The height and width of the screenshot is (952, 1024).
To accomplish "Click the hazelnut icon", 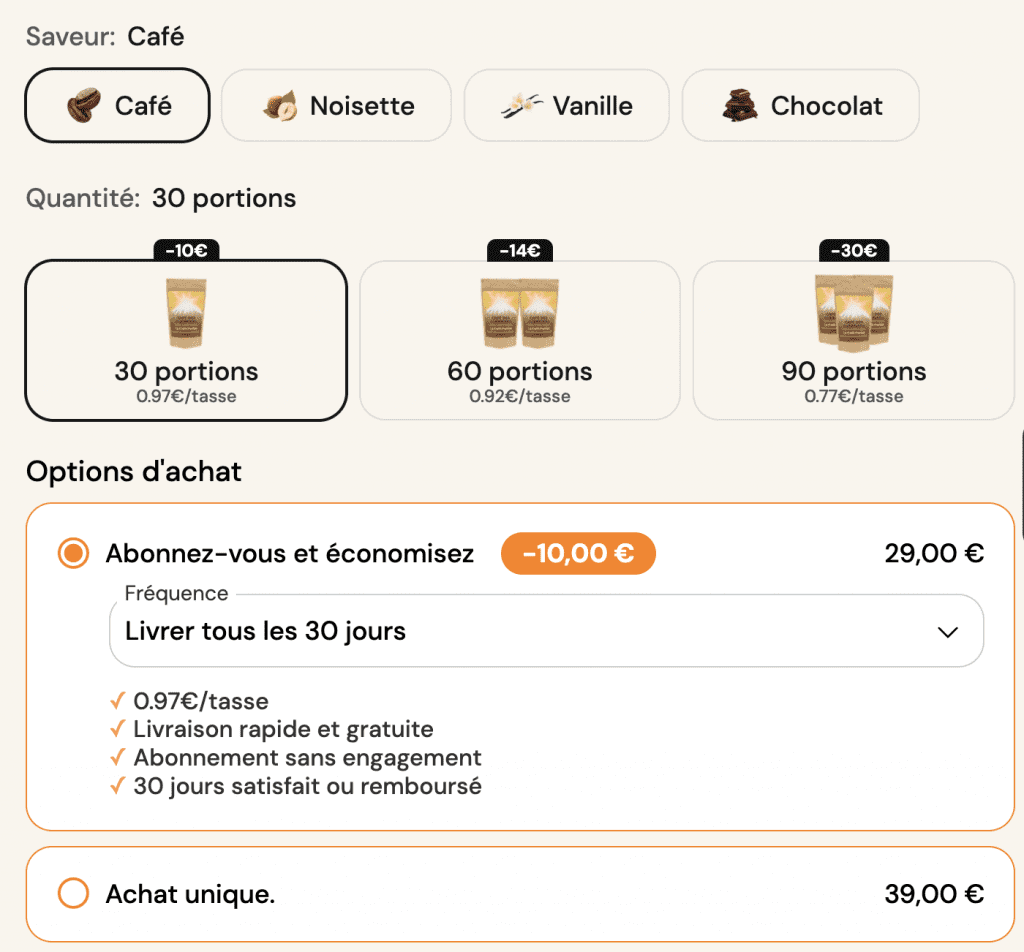I will 280,106.
